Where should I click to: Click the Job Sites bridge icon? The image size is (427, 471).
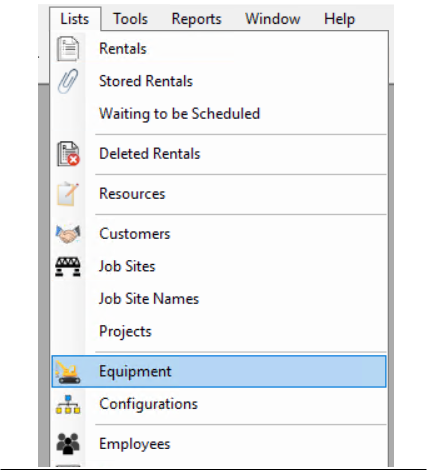point(68,266)
